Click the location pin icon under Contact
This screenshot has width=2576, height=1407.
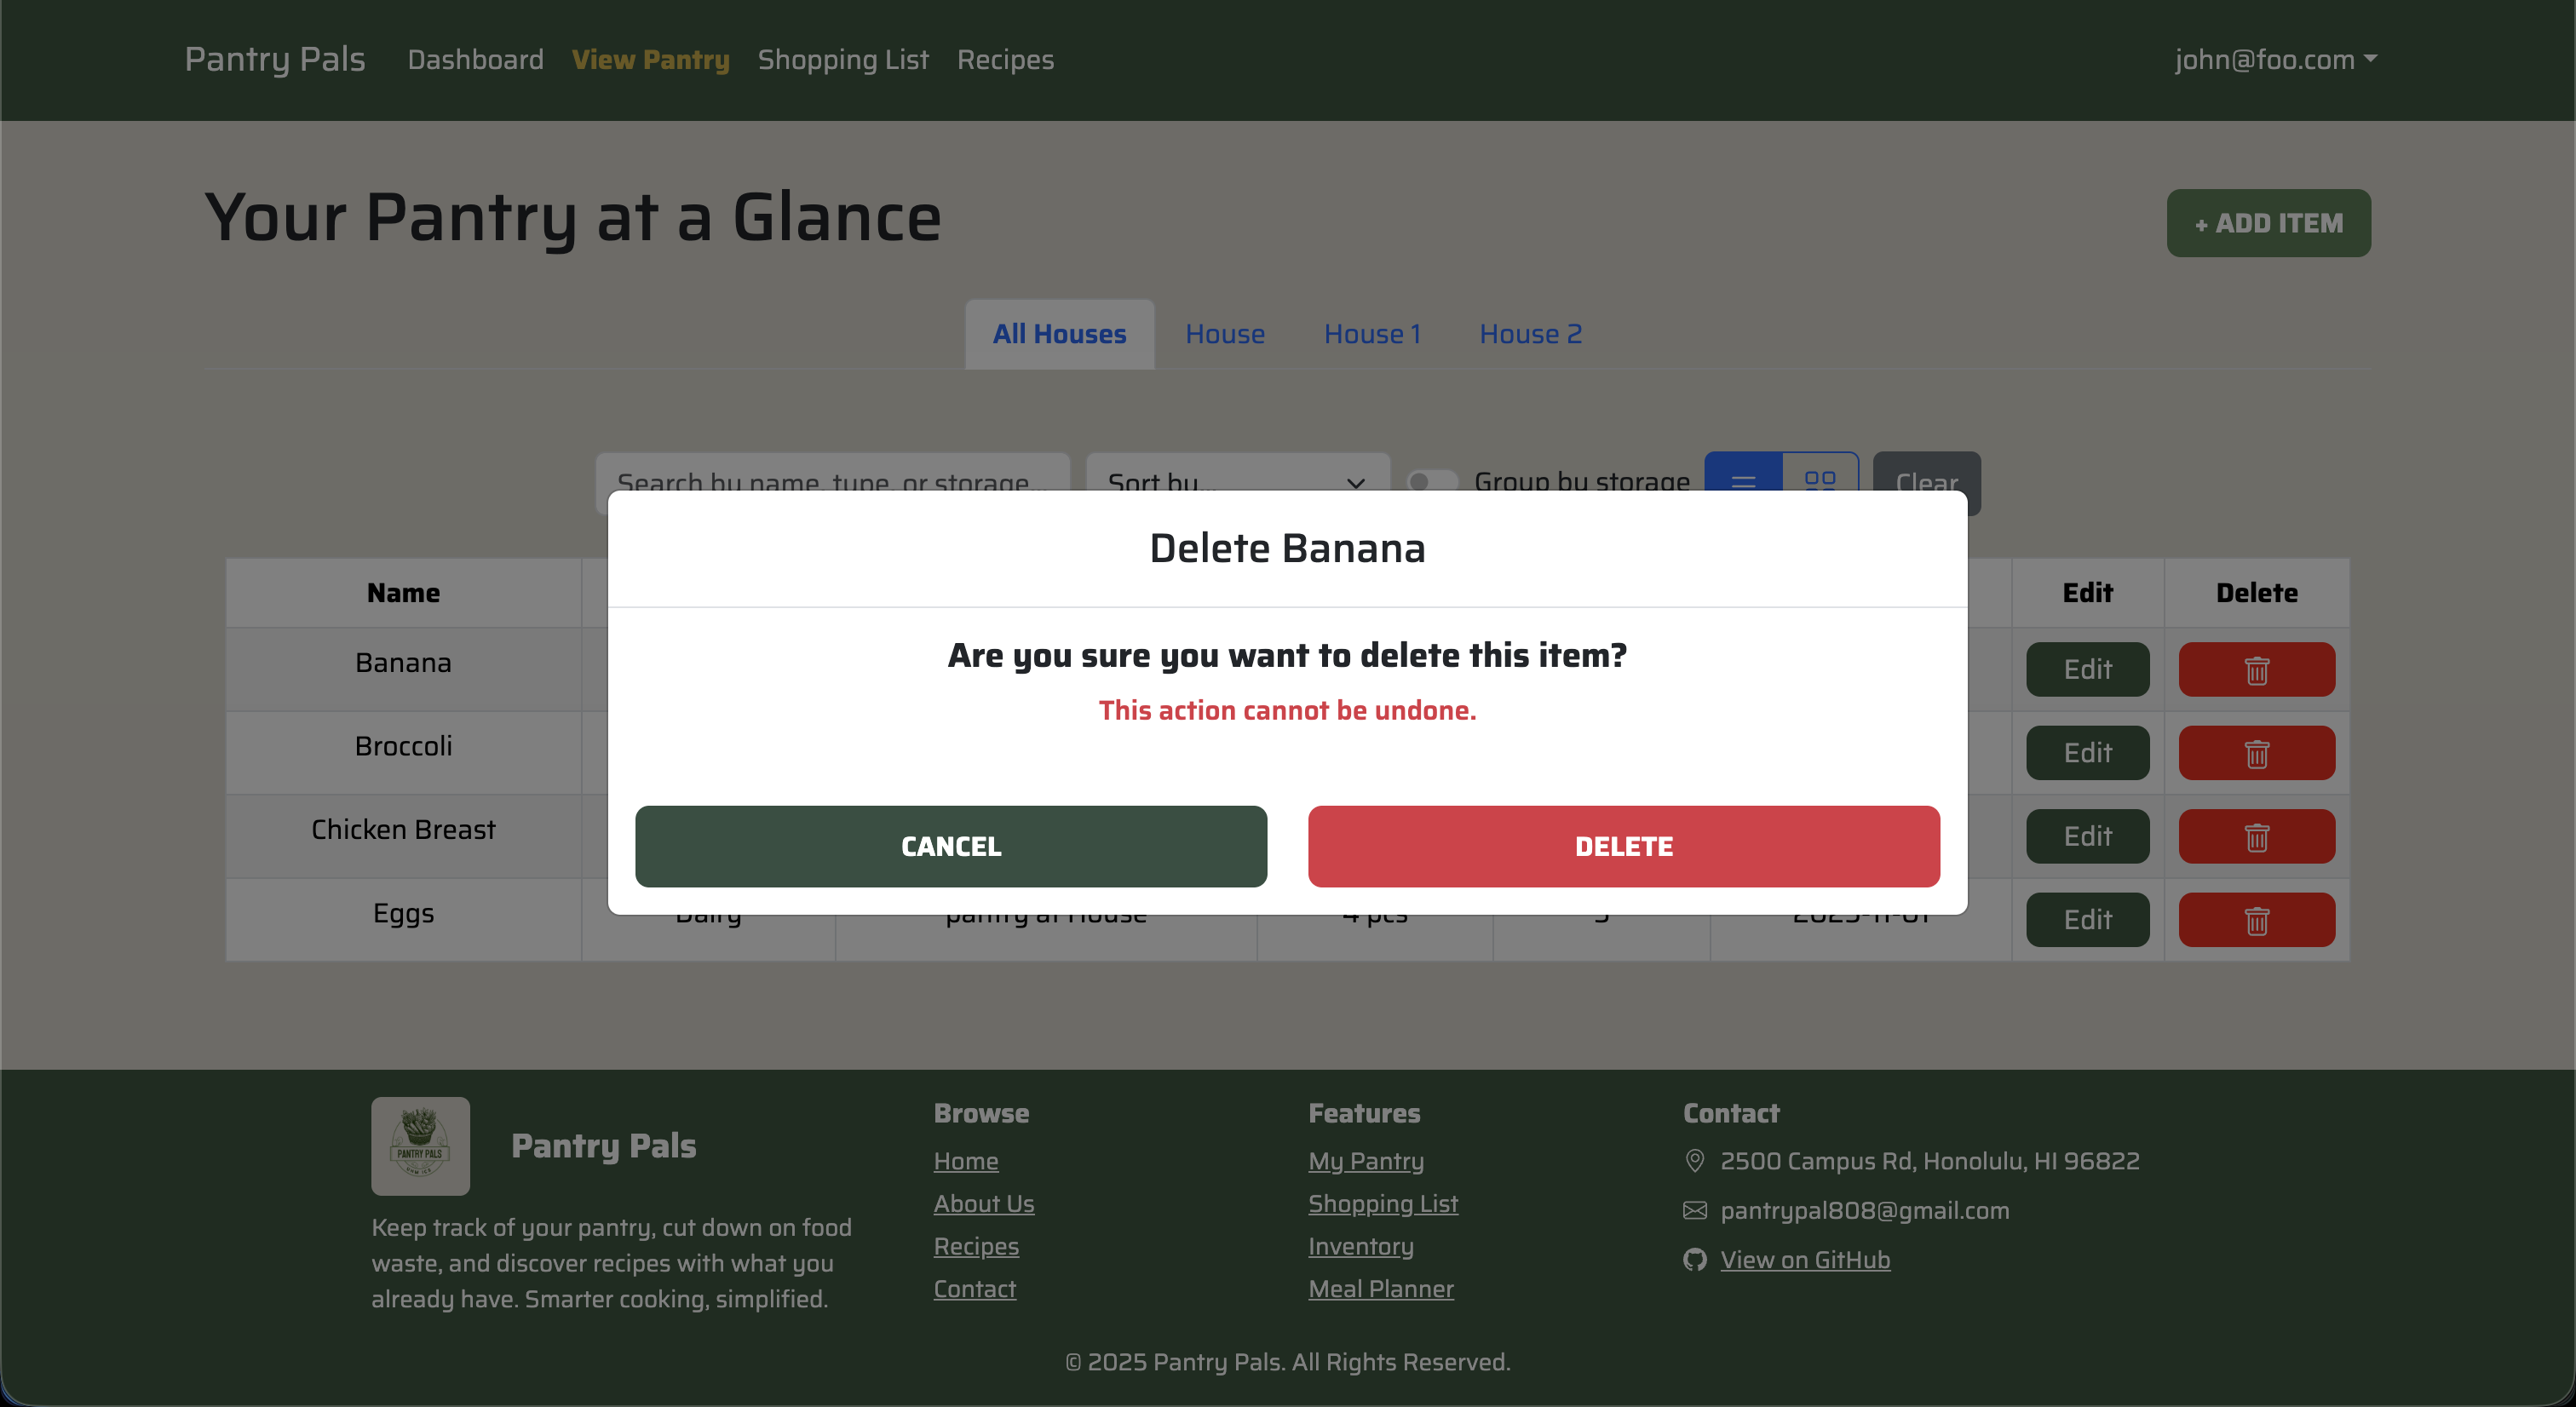1695,1161
